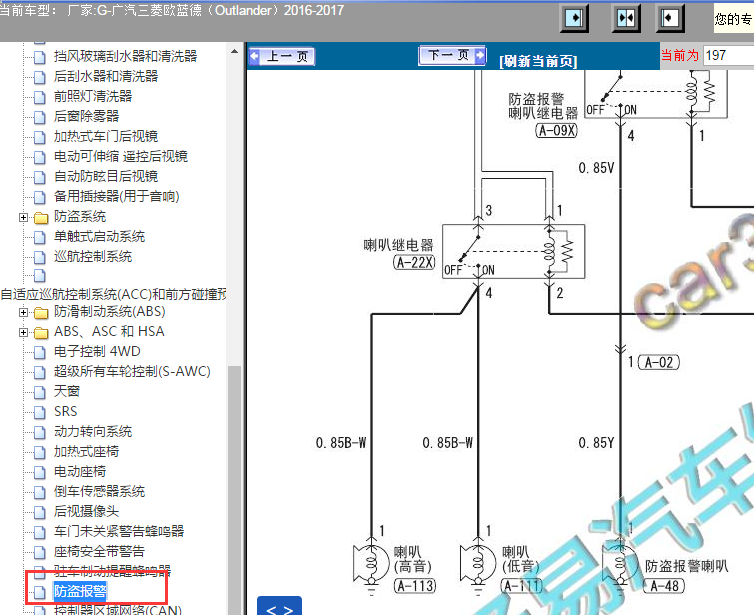Screen dimensions: 754x615
Task: Open 挡风玻璃刮水器和清洗器 tree item
Action: [x=126, y=56]
